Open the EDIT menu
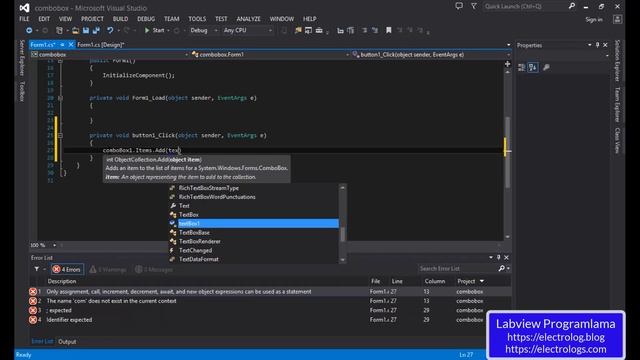 (x=44, y=19)
